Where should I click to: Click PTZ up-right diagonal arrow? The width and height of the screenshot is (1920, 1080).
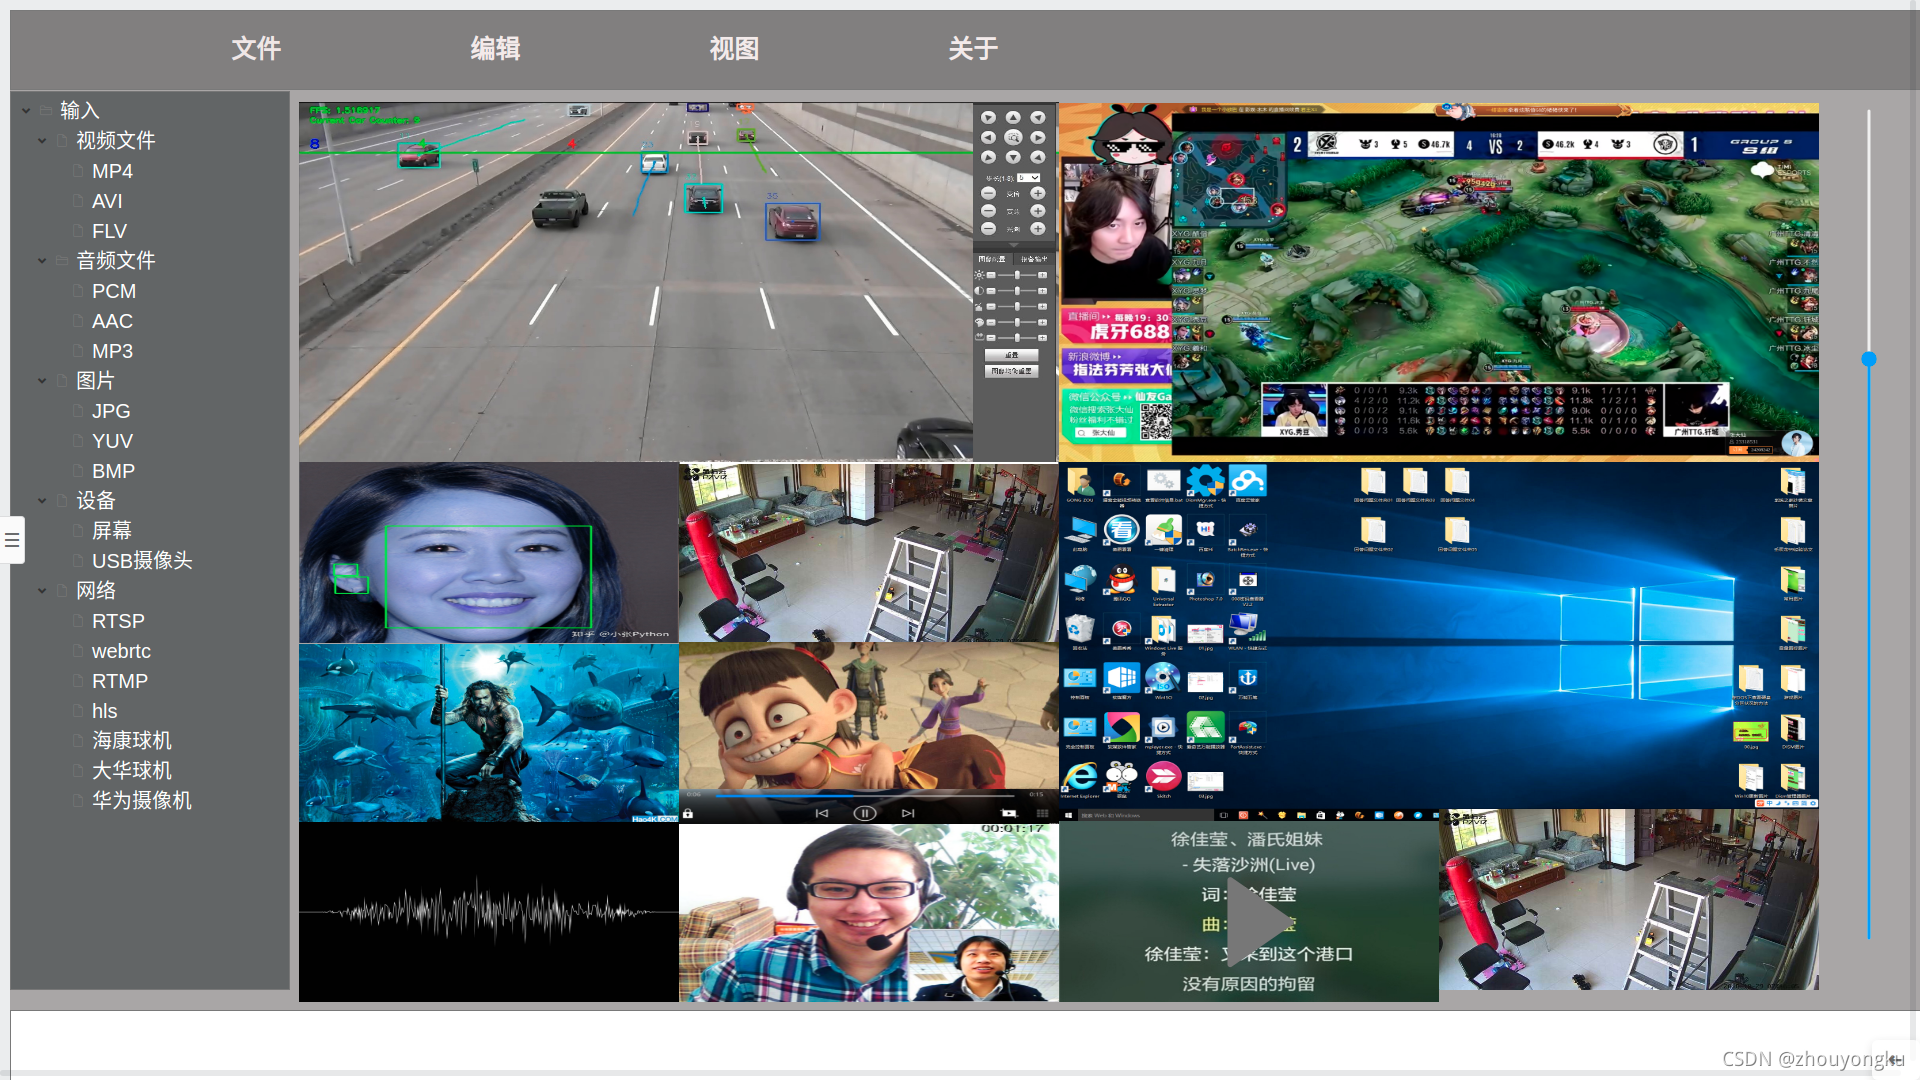(1038, 117)
